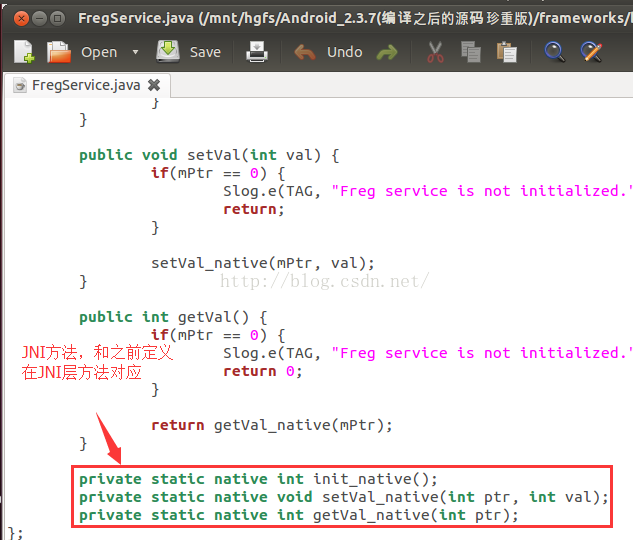Image resolution: width=633 pixels, height=540 pixels.
Task: Close the FregService.java tab
Action: pyautogui.click(x=154, y=85)
